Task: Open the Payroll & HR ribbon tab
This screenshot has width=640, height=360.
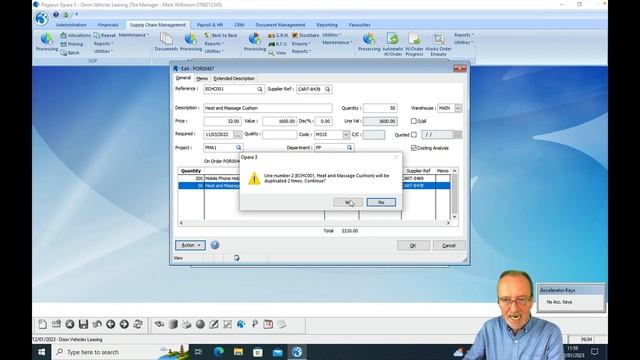Action: pos(210,25)
